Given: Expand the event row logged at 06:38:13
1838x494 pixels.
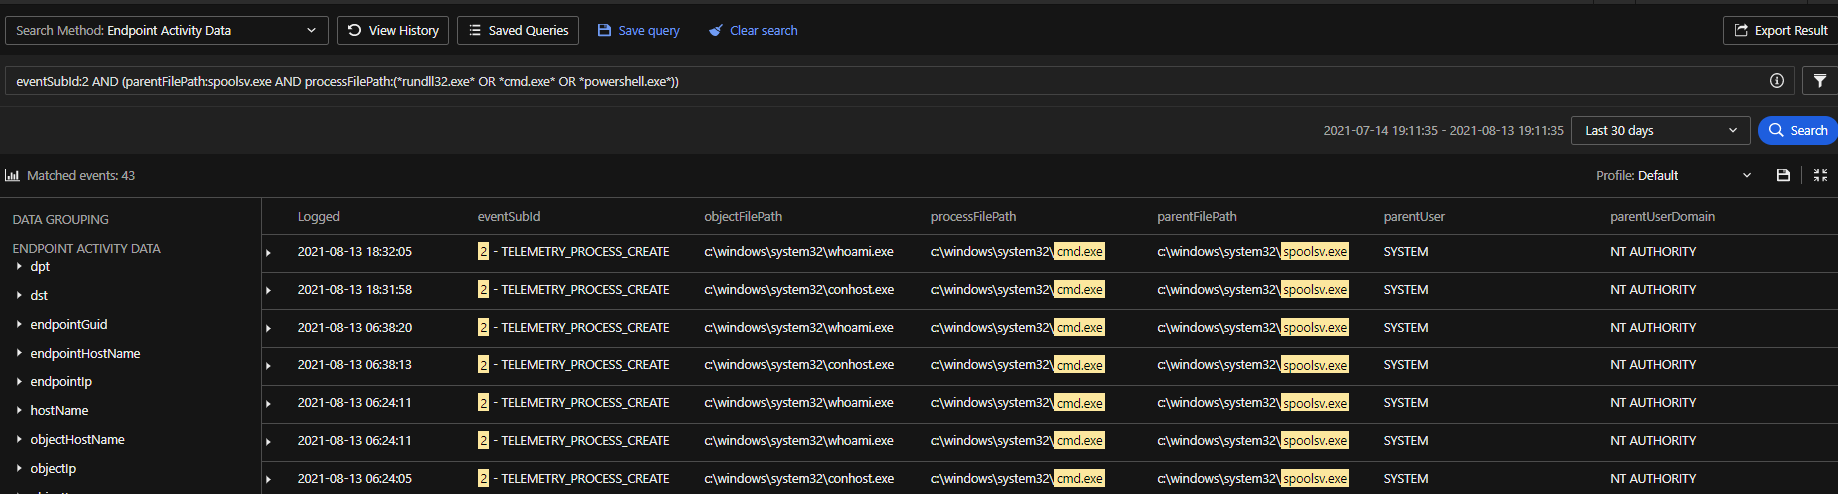Looking at the screenshot, I should click(268, 366).
